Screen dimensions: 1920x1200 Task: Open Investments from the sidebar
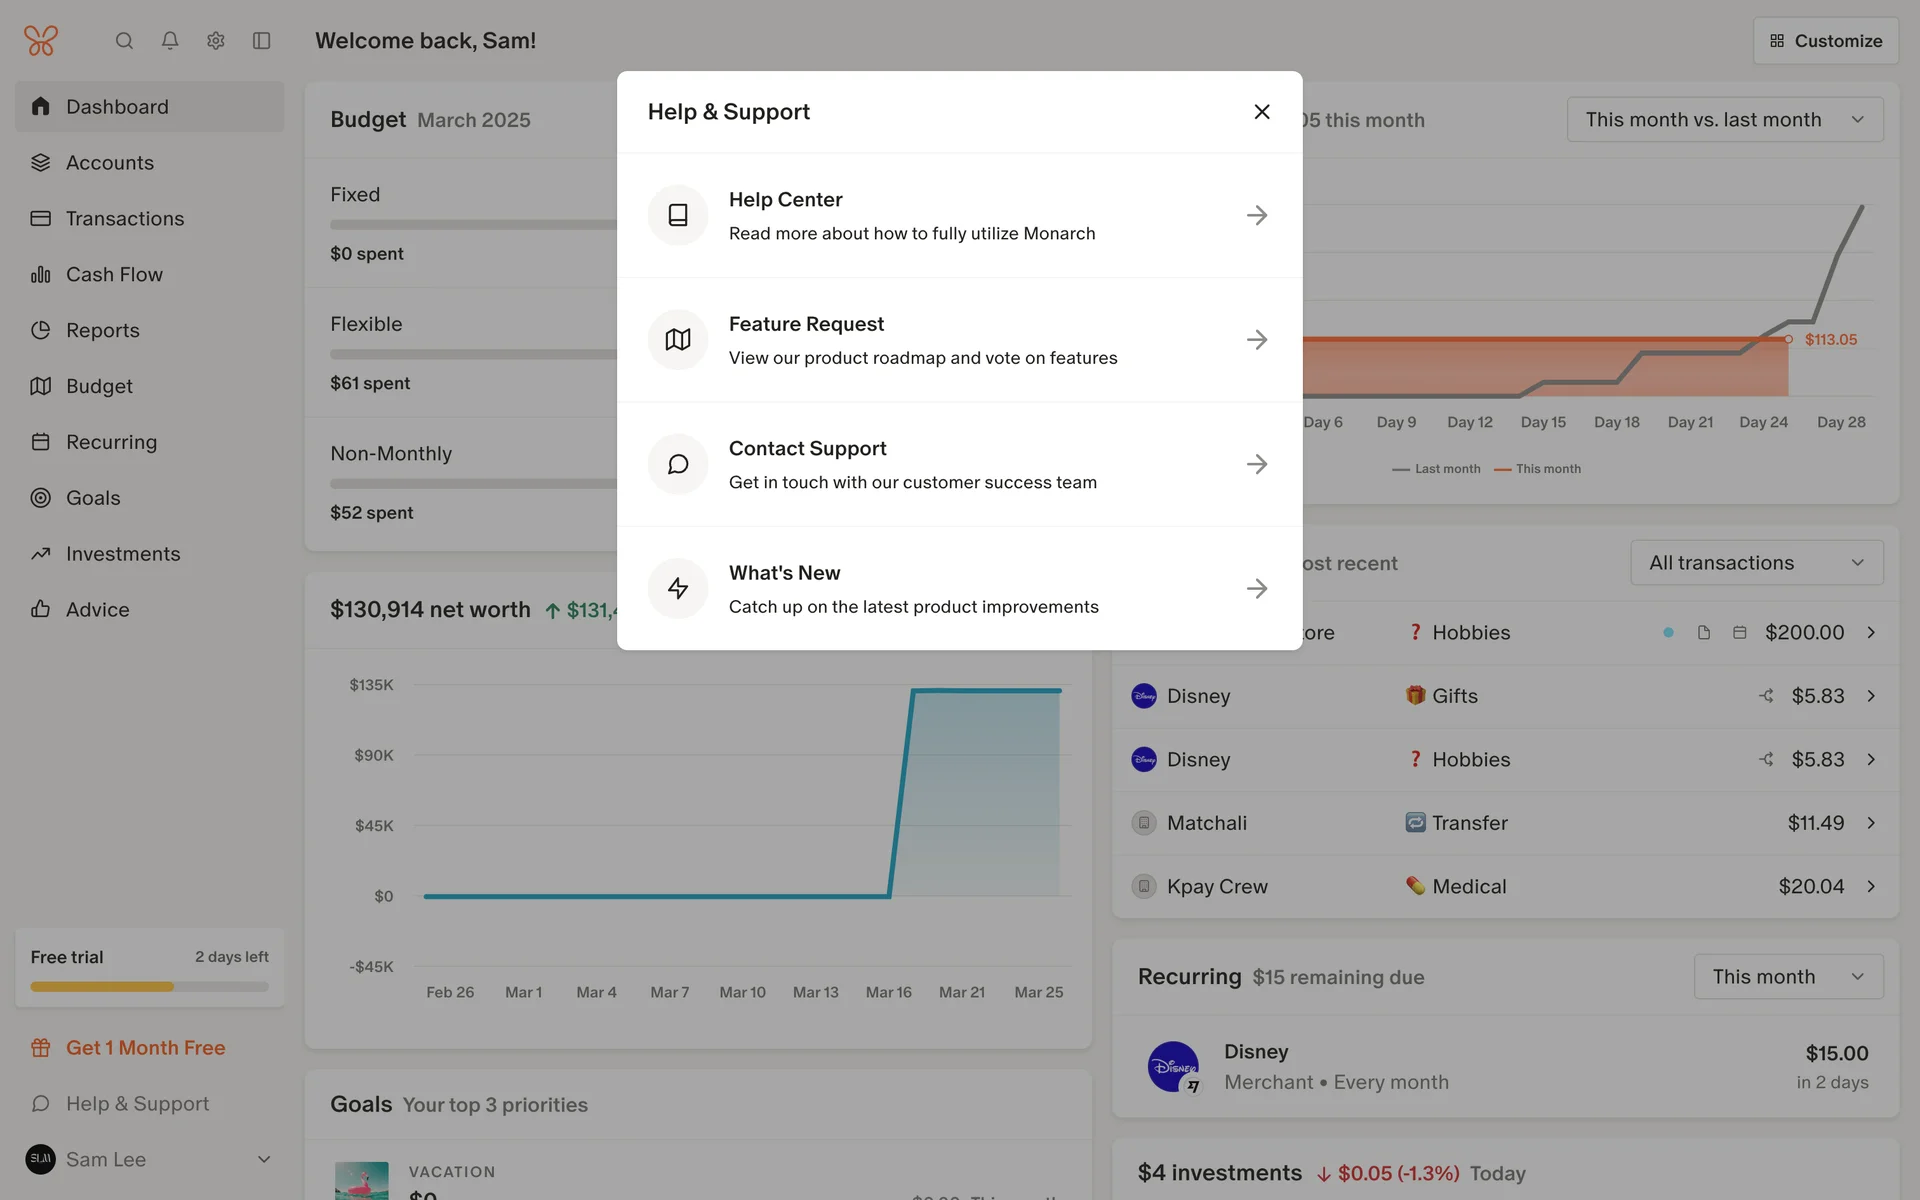click(123, 554)
